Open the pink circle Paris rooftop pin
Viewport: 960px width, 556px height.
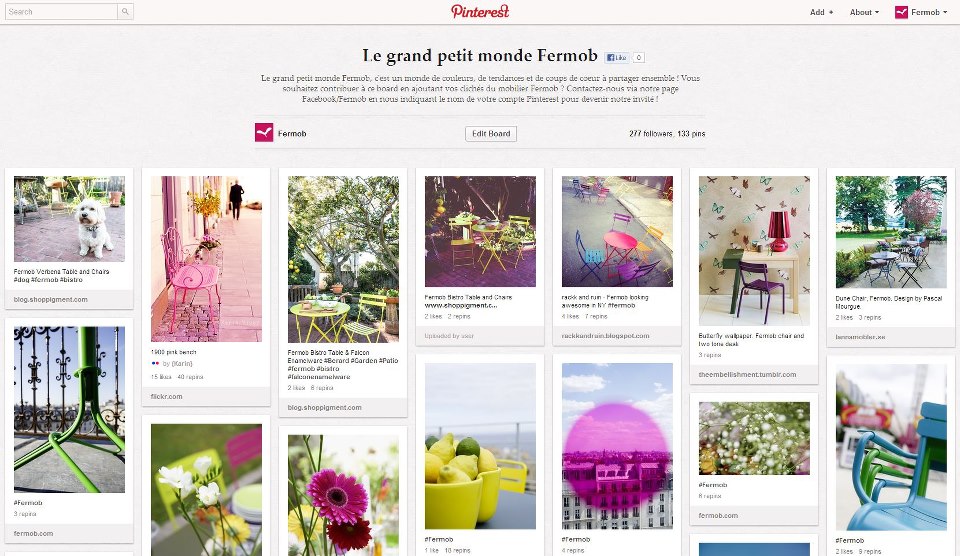(617, 446)
